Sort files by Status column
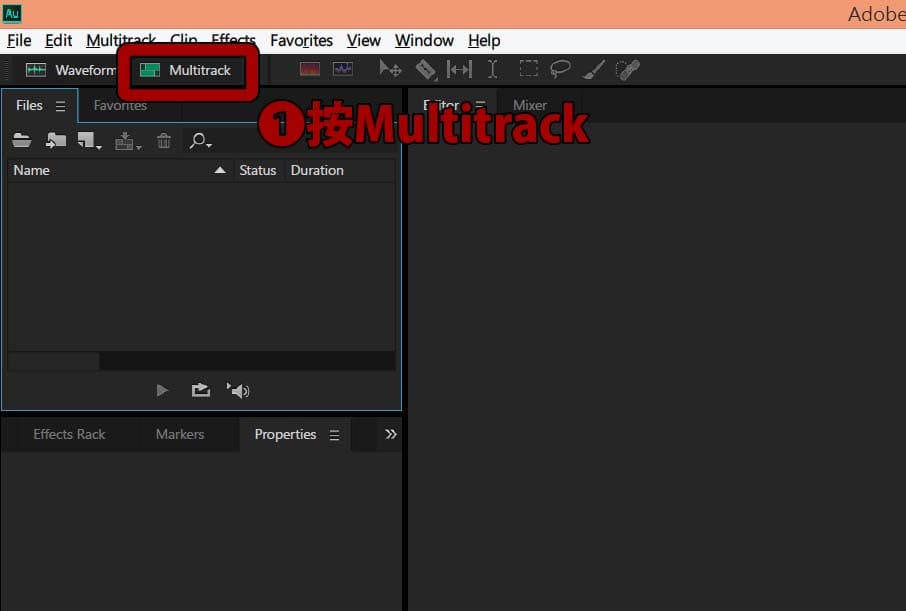The image size is (906, 611). point(258,171)
